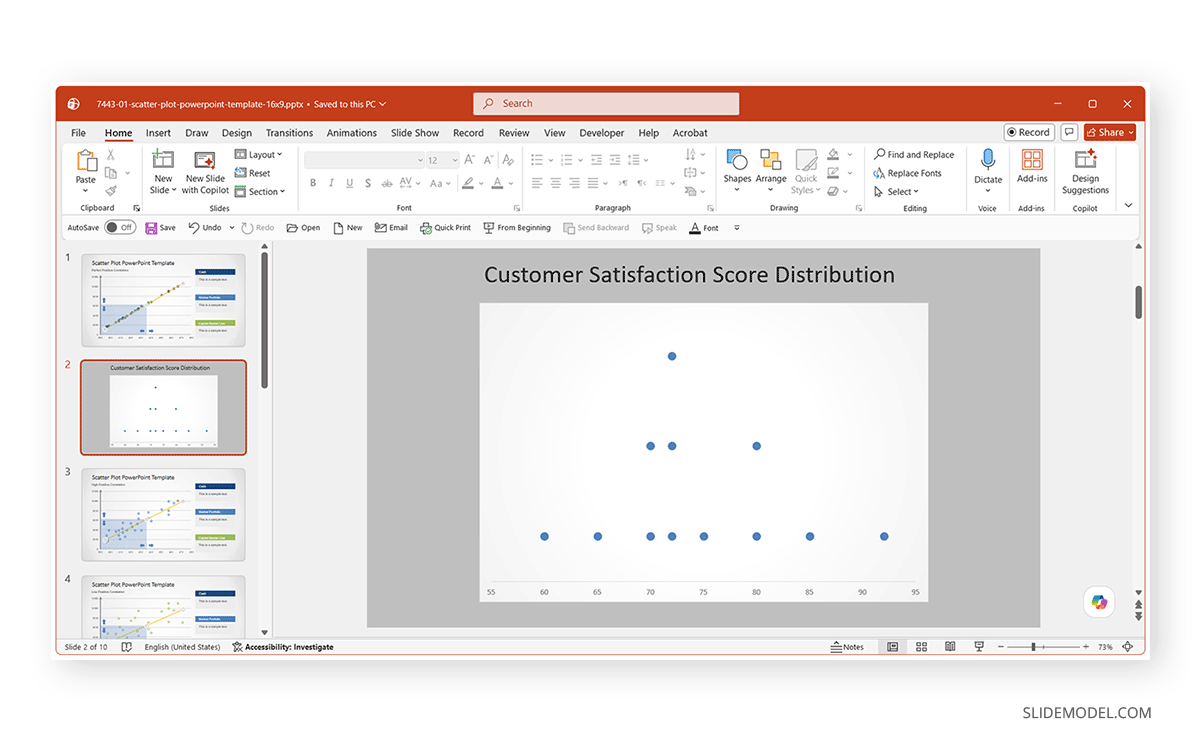Expand the Layout dropdown
This screenshot has width=1200, height=743.
259,155
